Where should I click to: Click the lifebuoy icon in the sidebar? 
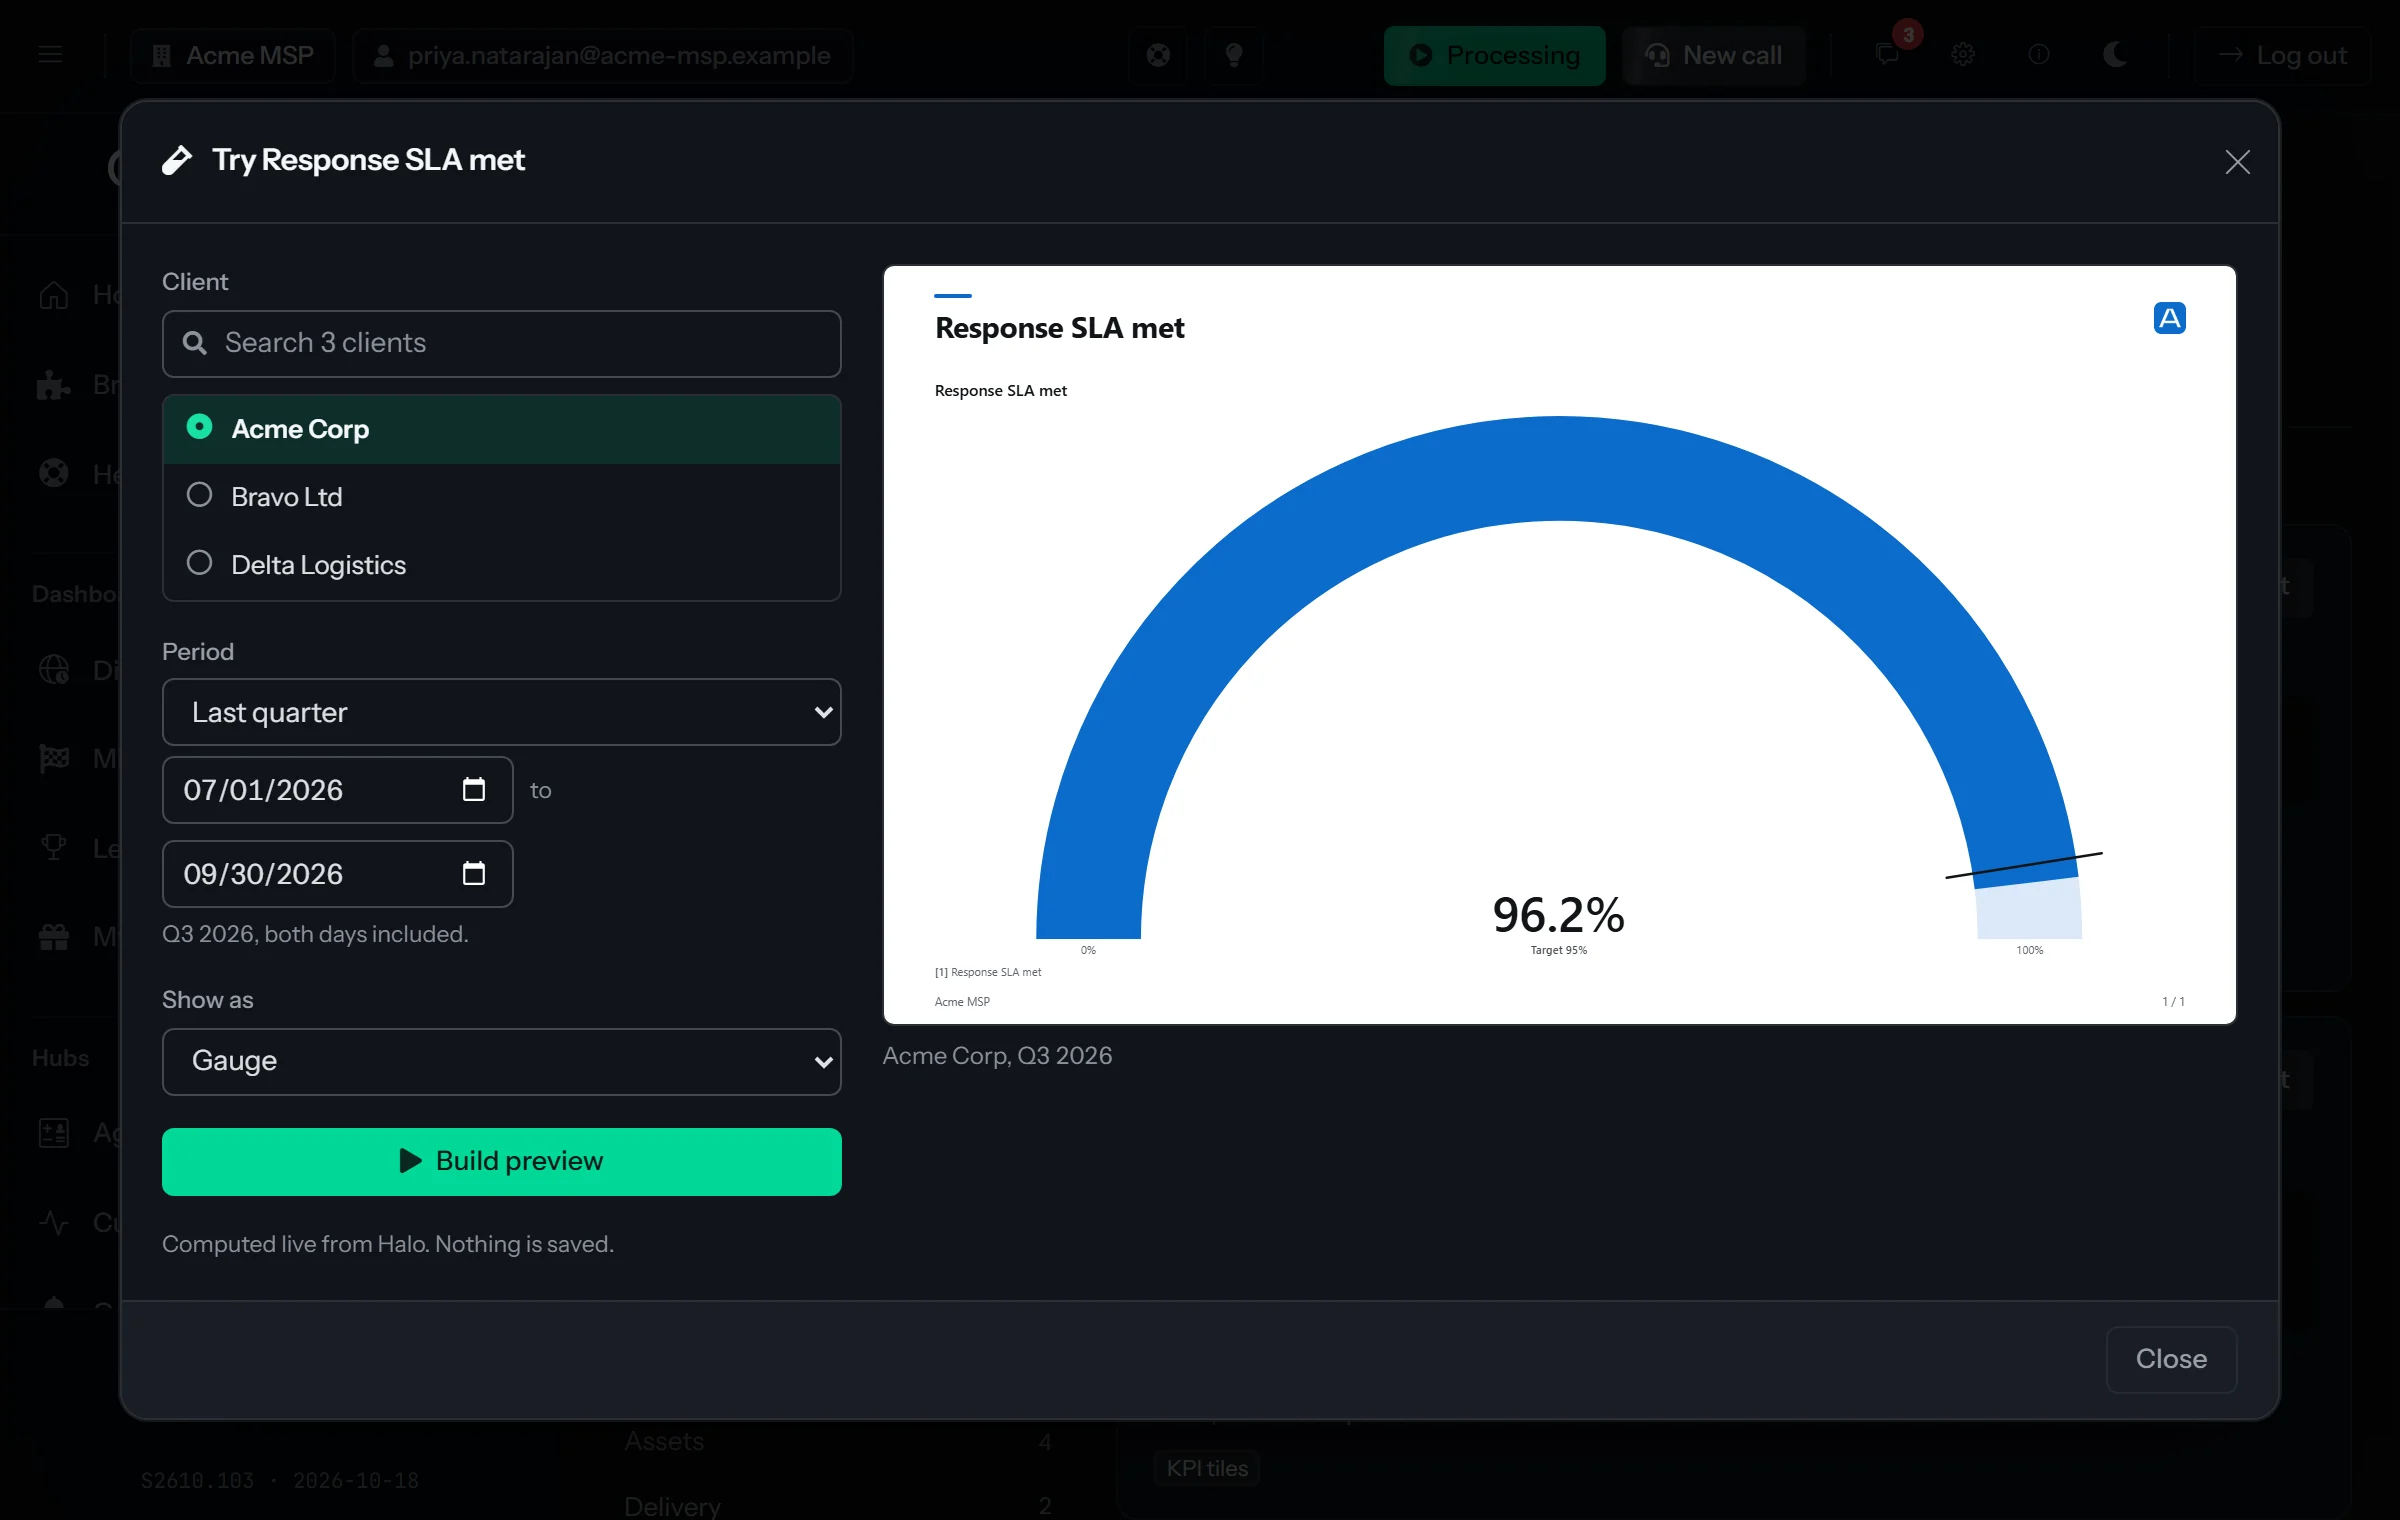(53, 473)
